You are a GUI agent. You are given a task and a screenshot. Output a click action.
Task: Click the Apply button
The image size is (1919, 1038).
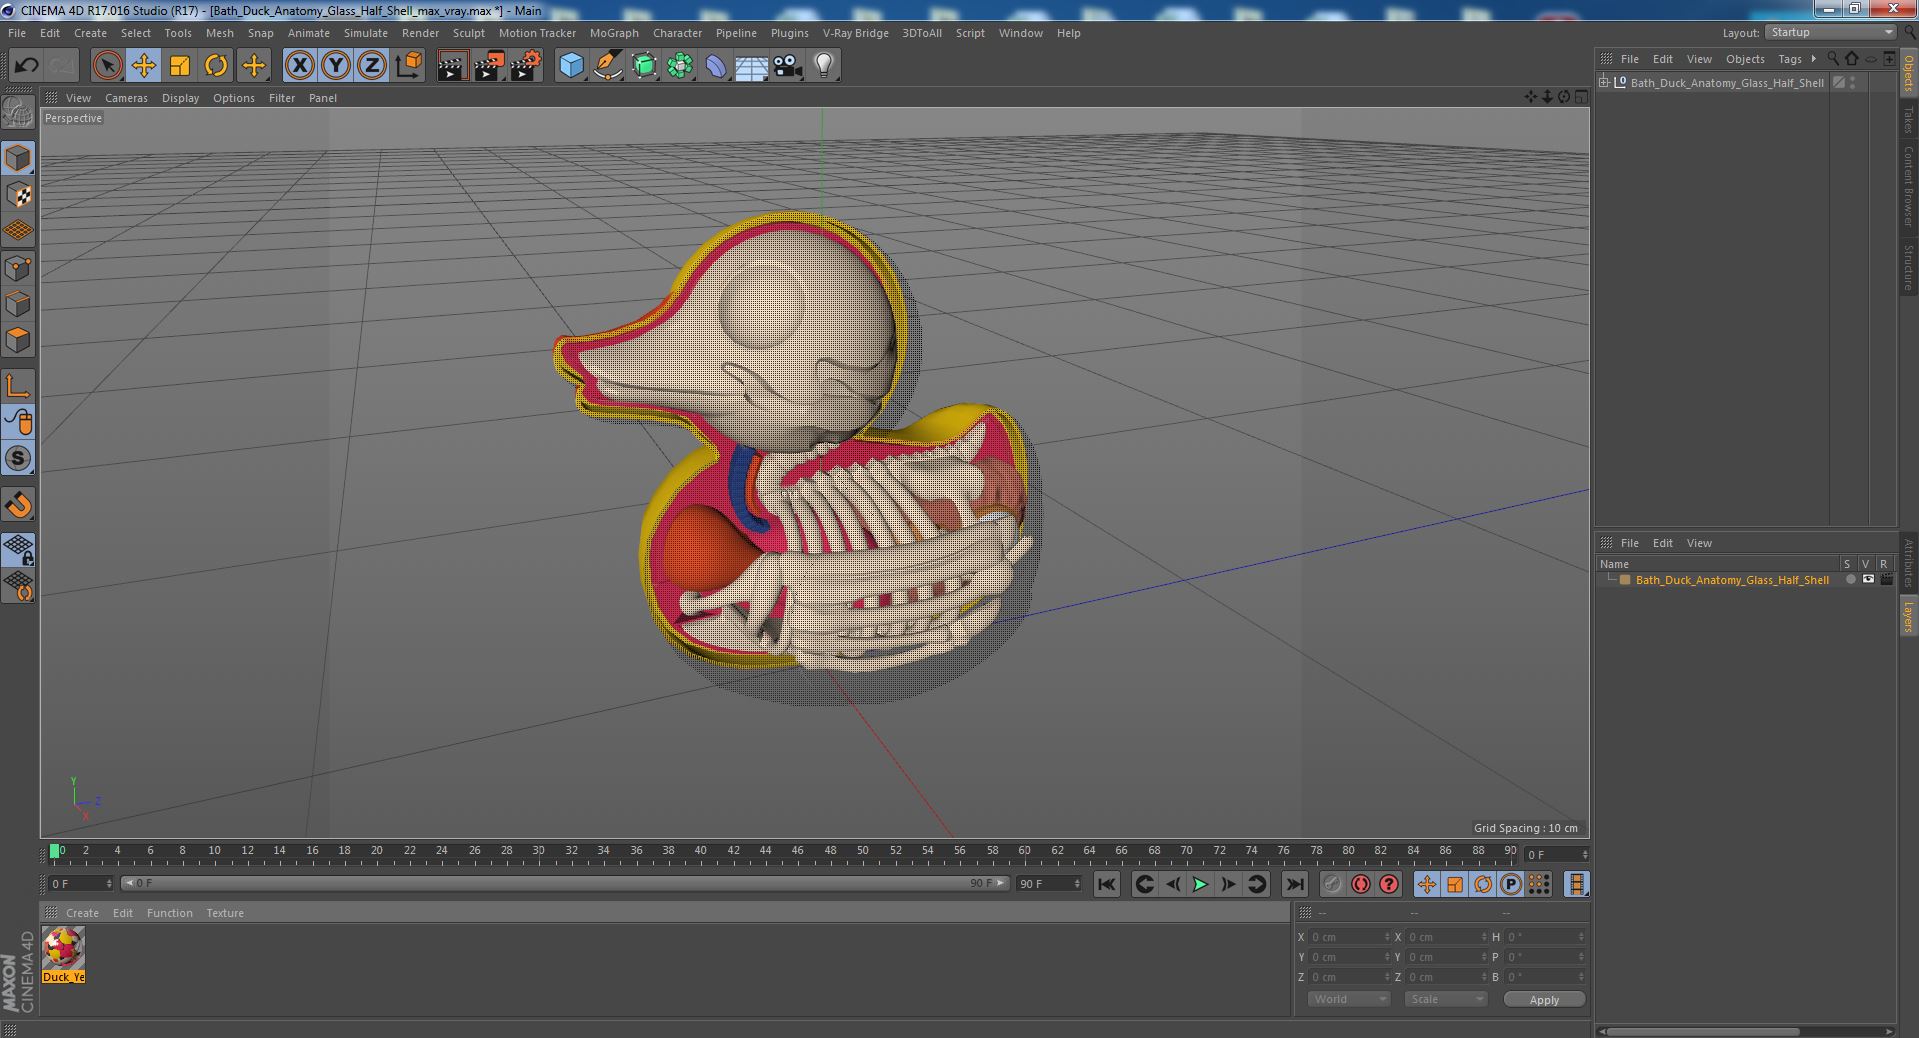pos(1544,999)
